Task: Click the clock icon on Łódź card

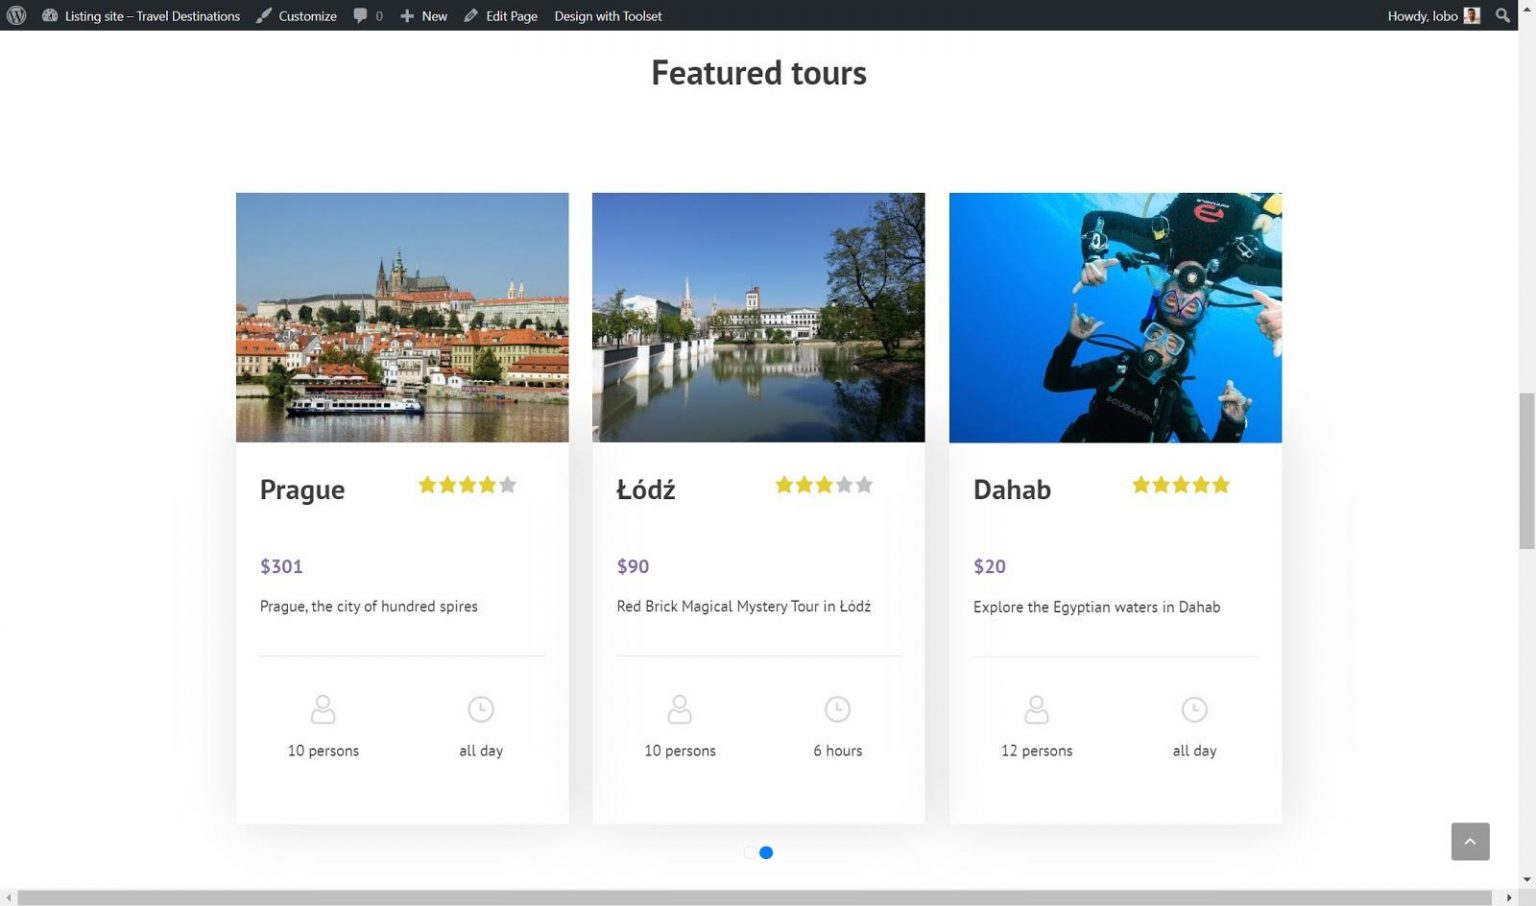Action: 837,708
